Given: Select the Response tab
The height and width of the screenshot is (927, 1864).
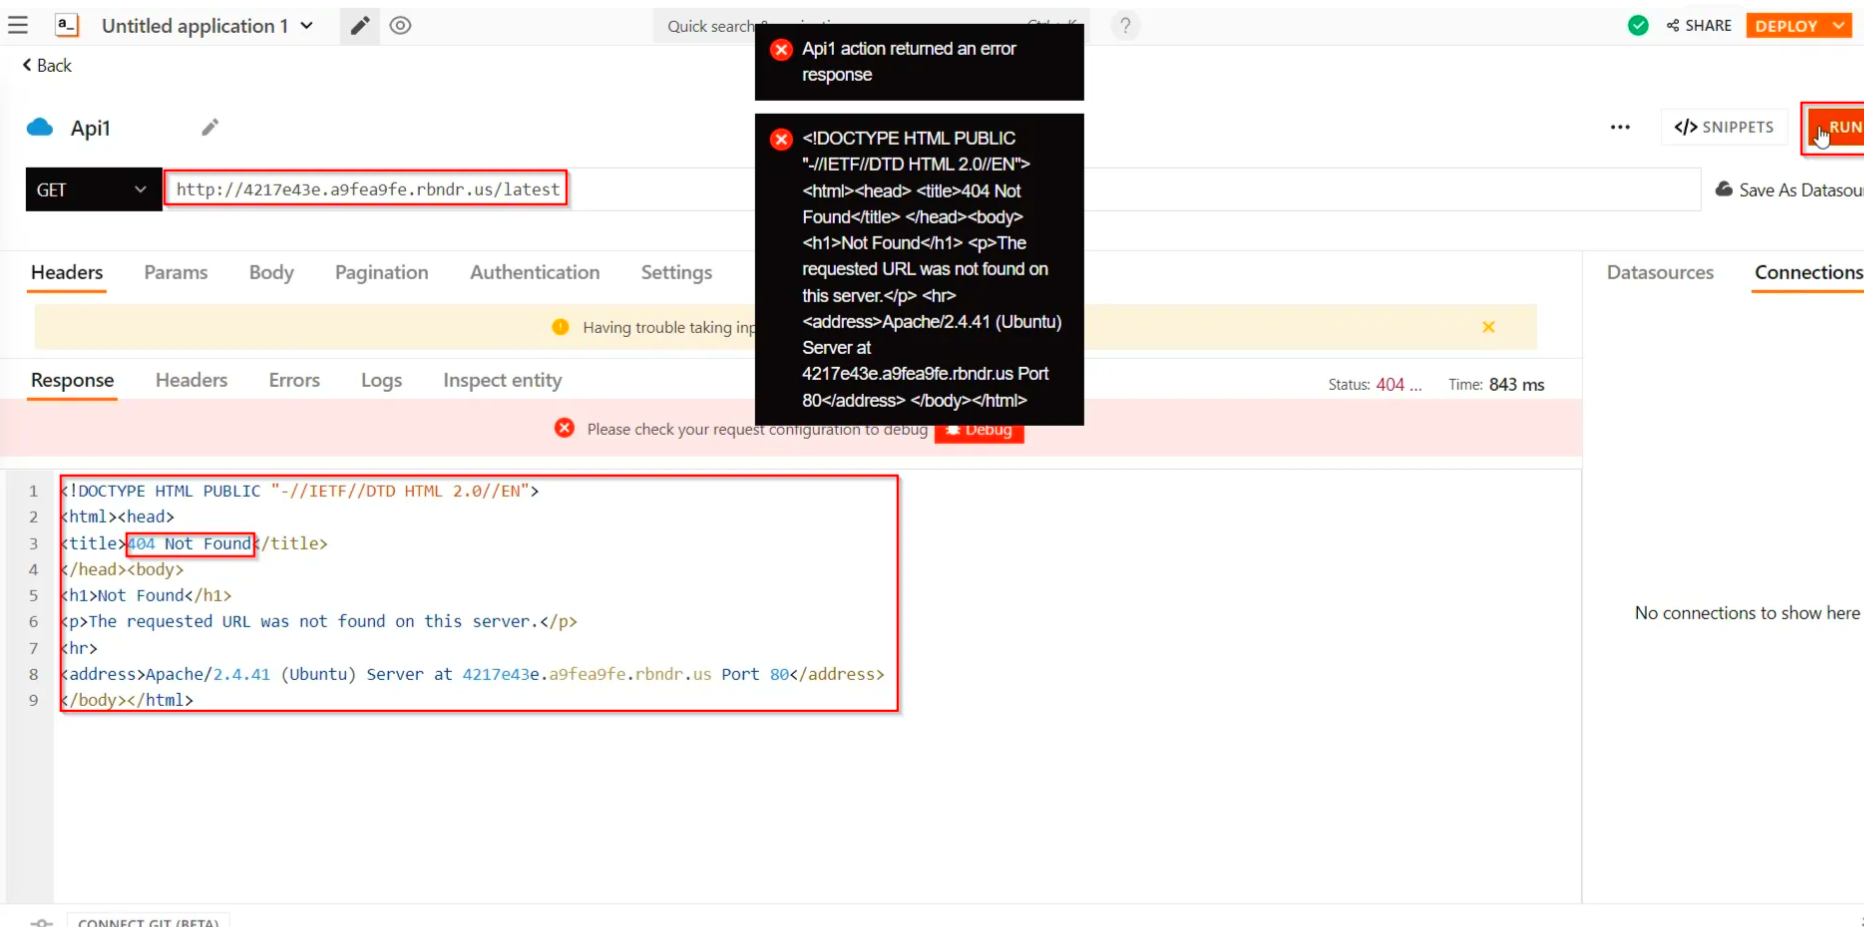Looking at the screenshot, I should 72,380.
